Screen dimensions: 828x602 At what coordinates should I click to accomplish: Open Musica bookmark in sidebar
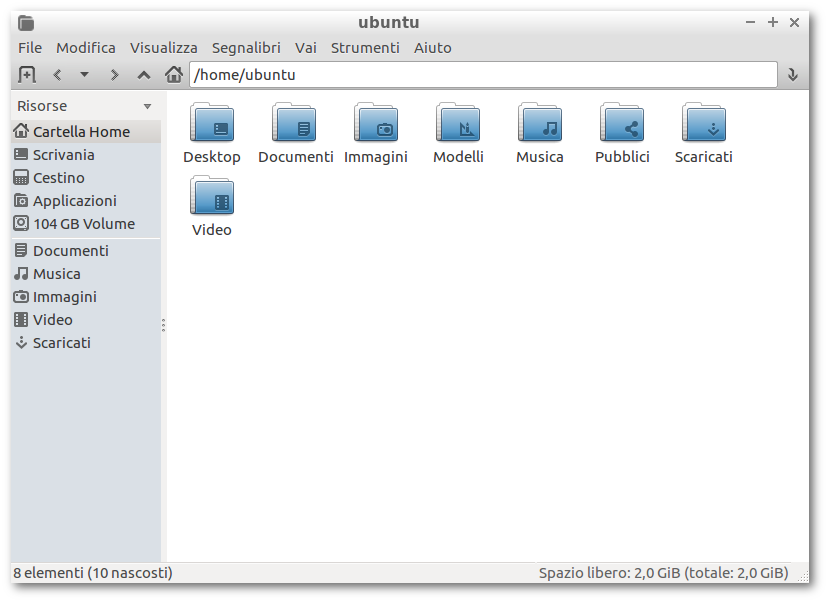86,274
